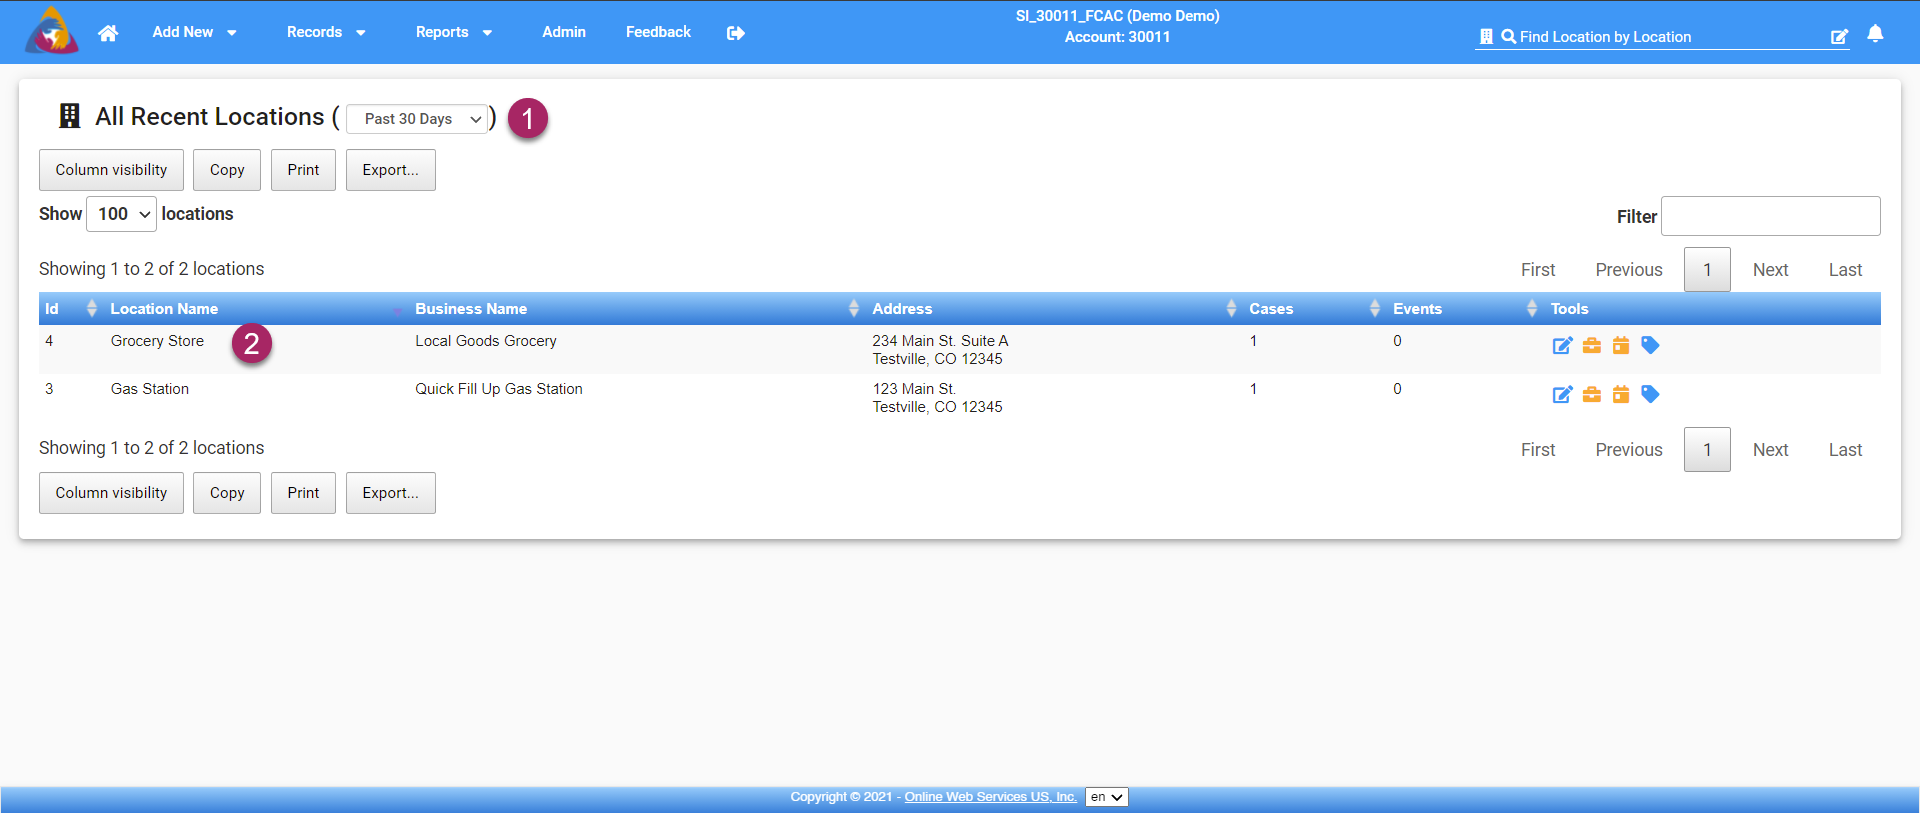Click the magnifier search icon in header
1920x813 pixels.
pyautogui.click(x=1508, y=37)
